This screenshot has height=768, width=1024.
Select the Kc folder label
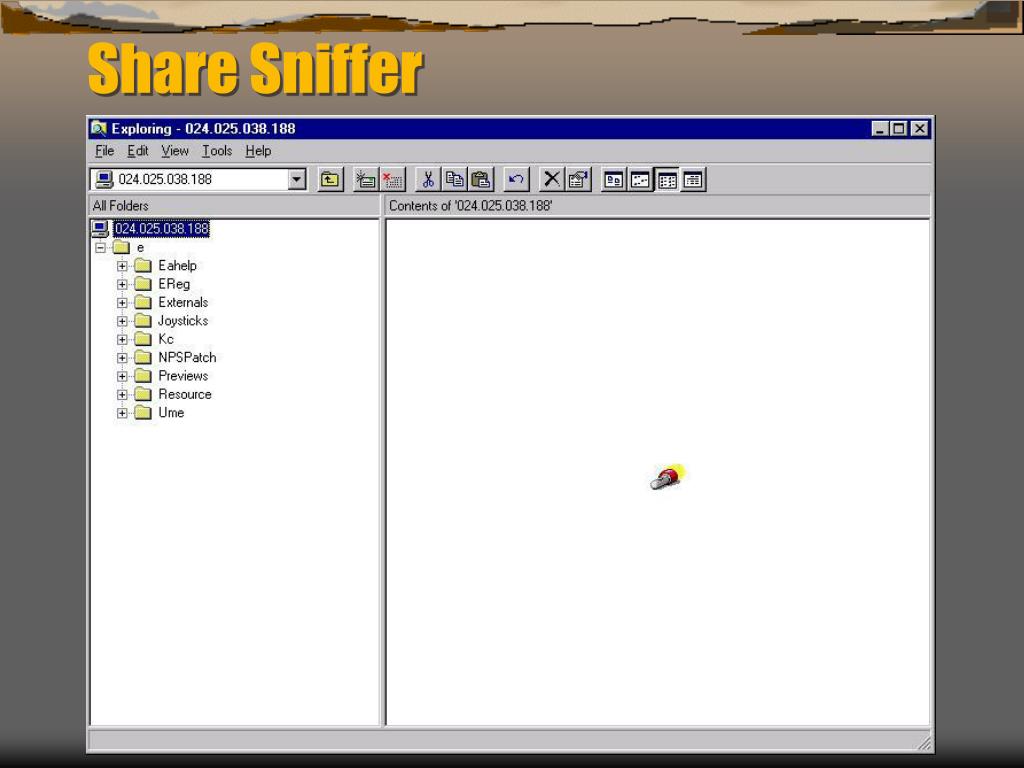tap(166, 339)
